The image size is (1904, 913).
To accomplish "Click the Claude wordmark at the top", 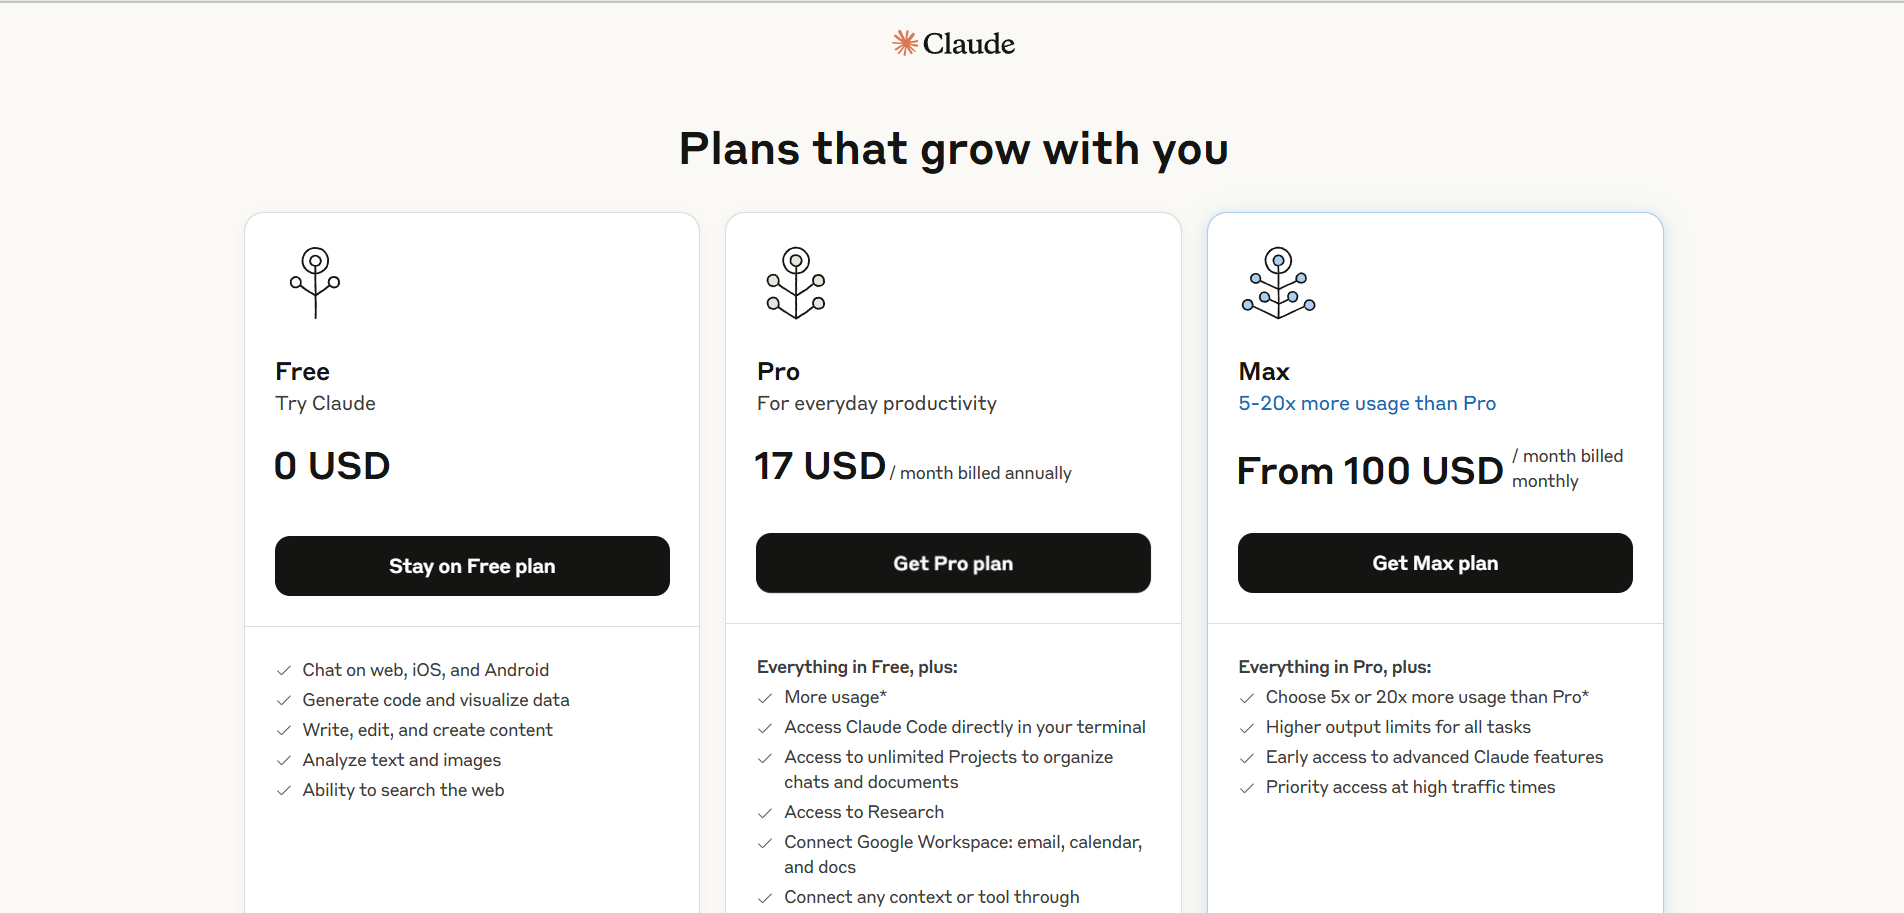I will point(968,44).
